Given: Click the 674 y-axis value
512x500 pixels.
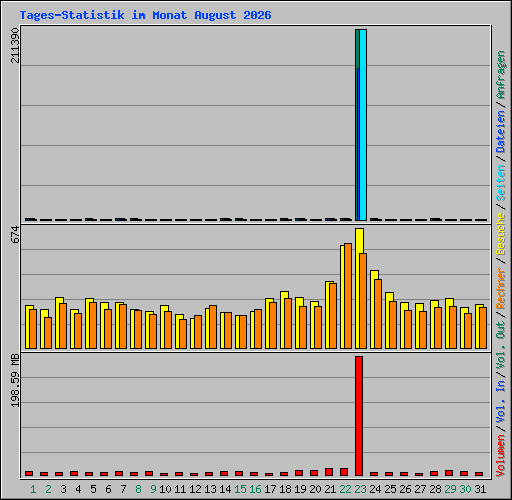Looking at the screenshot, I should (15, 234).
